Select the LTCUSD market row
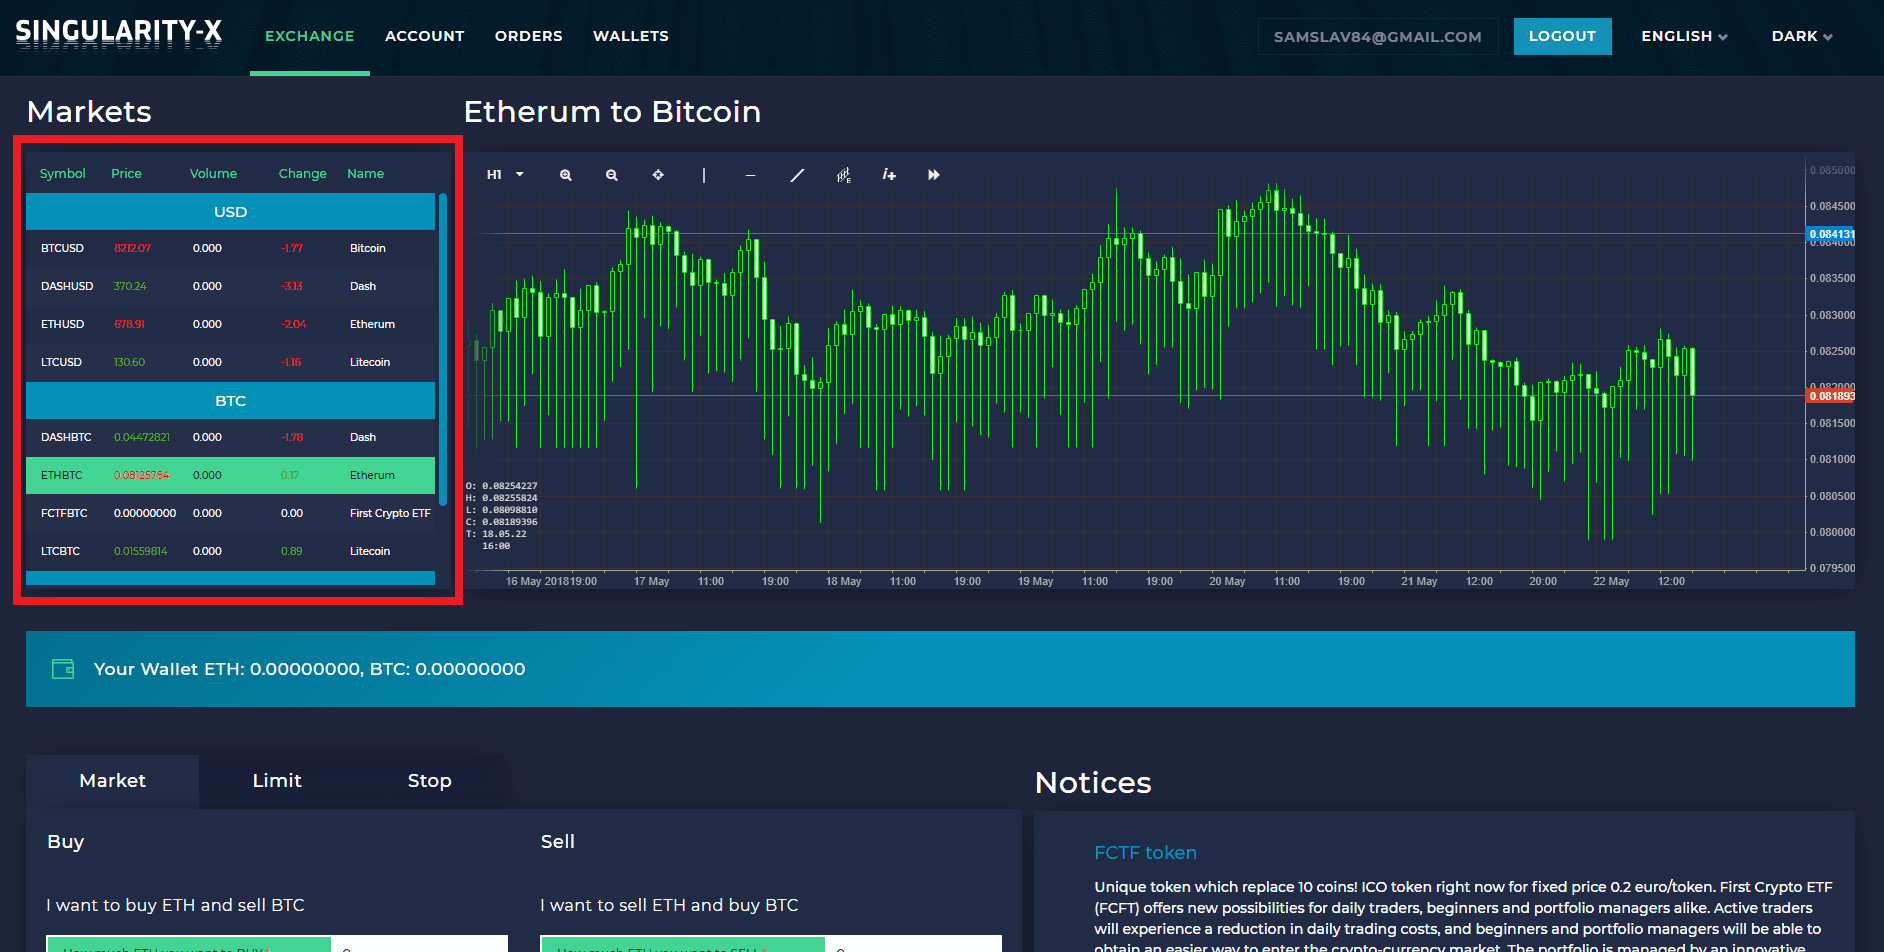Viewport: 1884px width, 952px height. click(230, 362)
